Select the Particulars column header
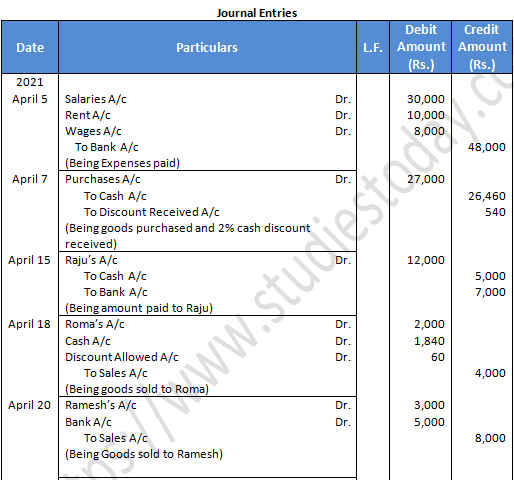 point(207,47)
